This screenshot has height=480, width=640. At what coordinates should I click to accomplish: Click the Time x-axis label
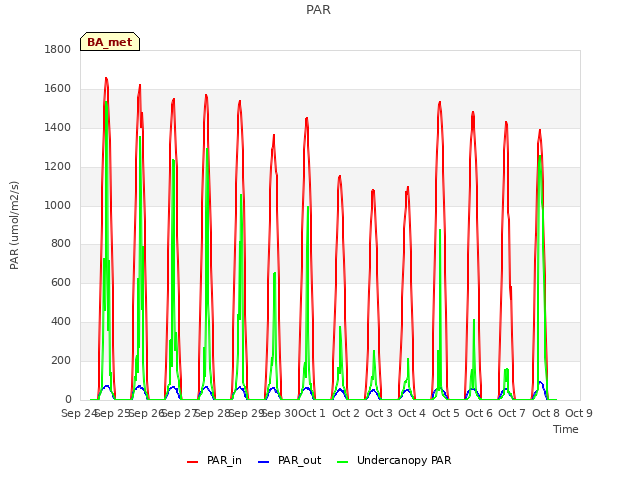[x=565, y=429]
